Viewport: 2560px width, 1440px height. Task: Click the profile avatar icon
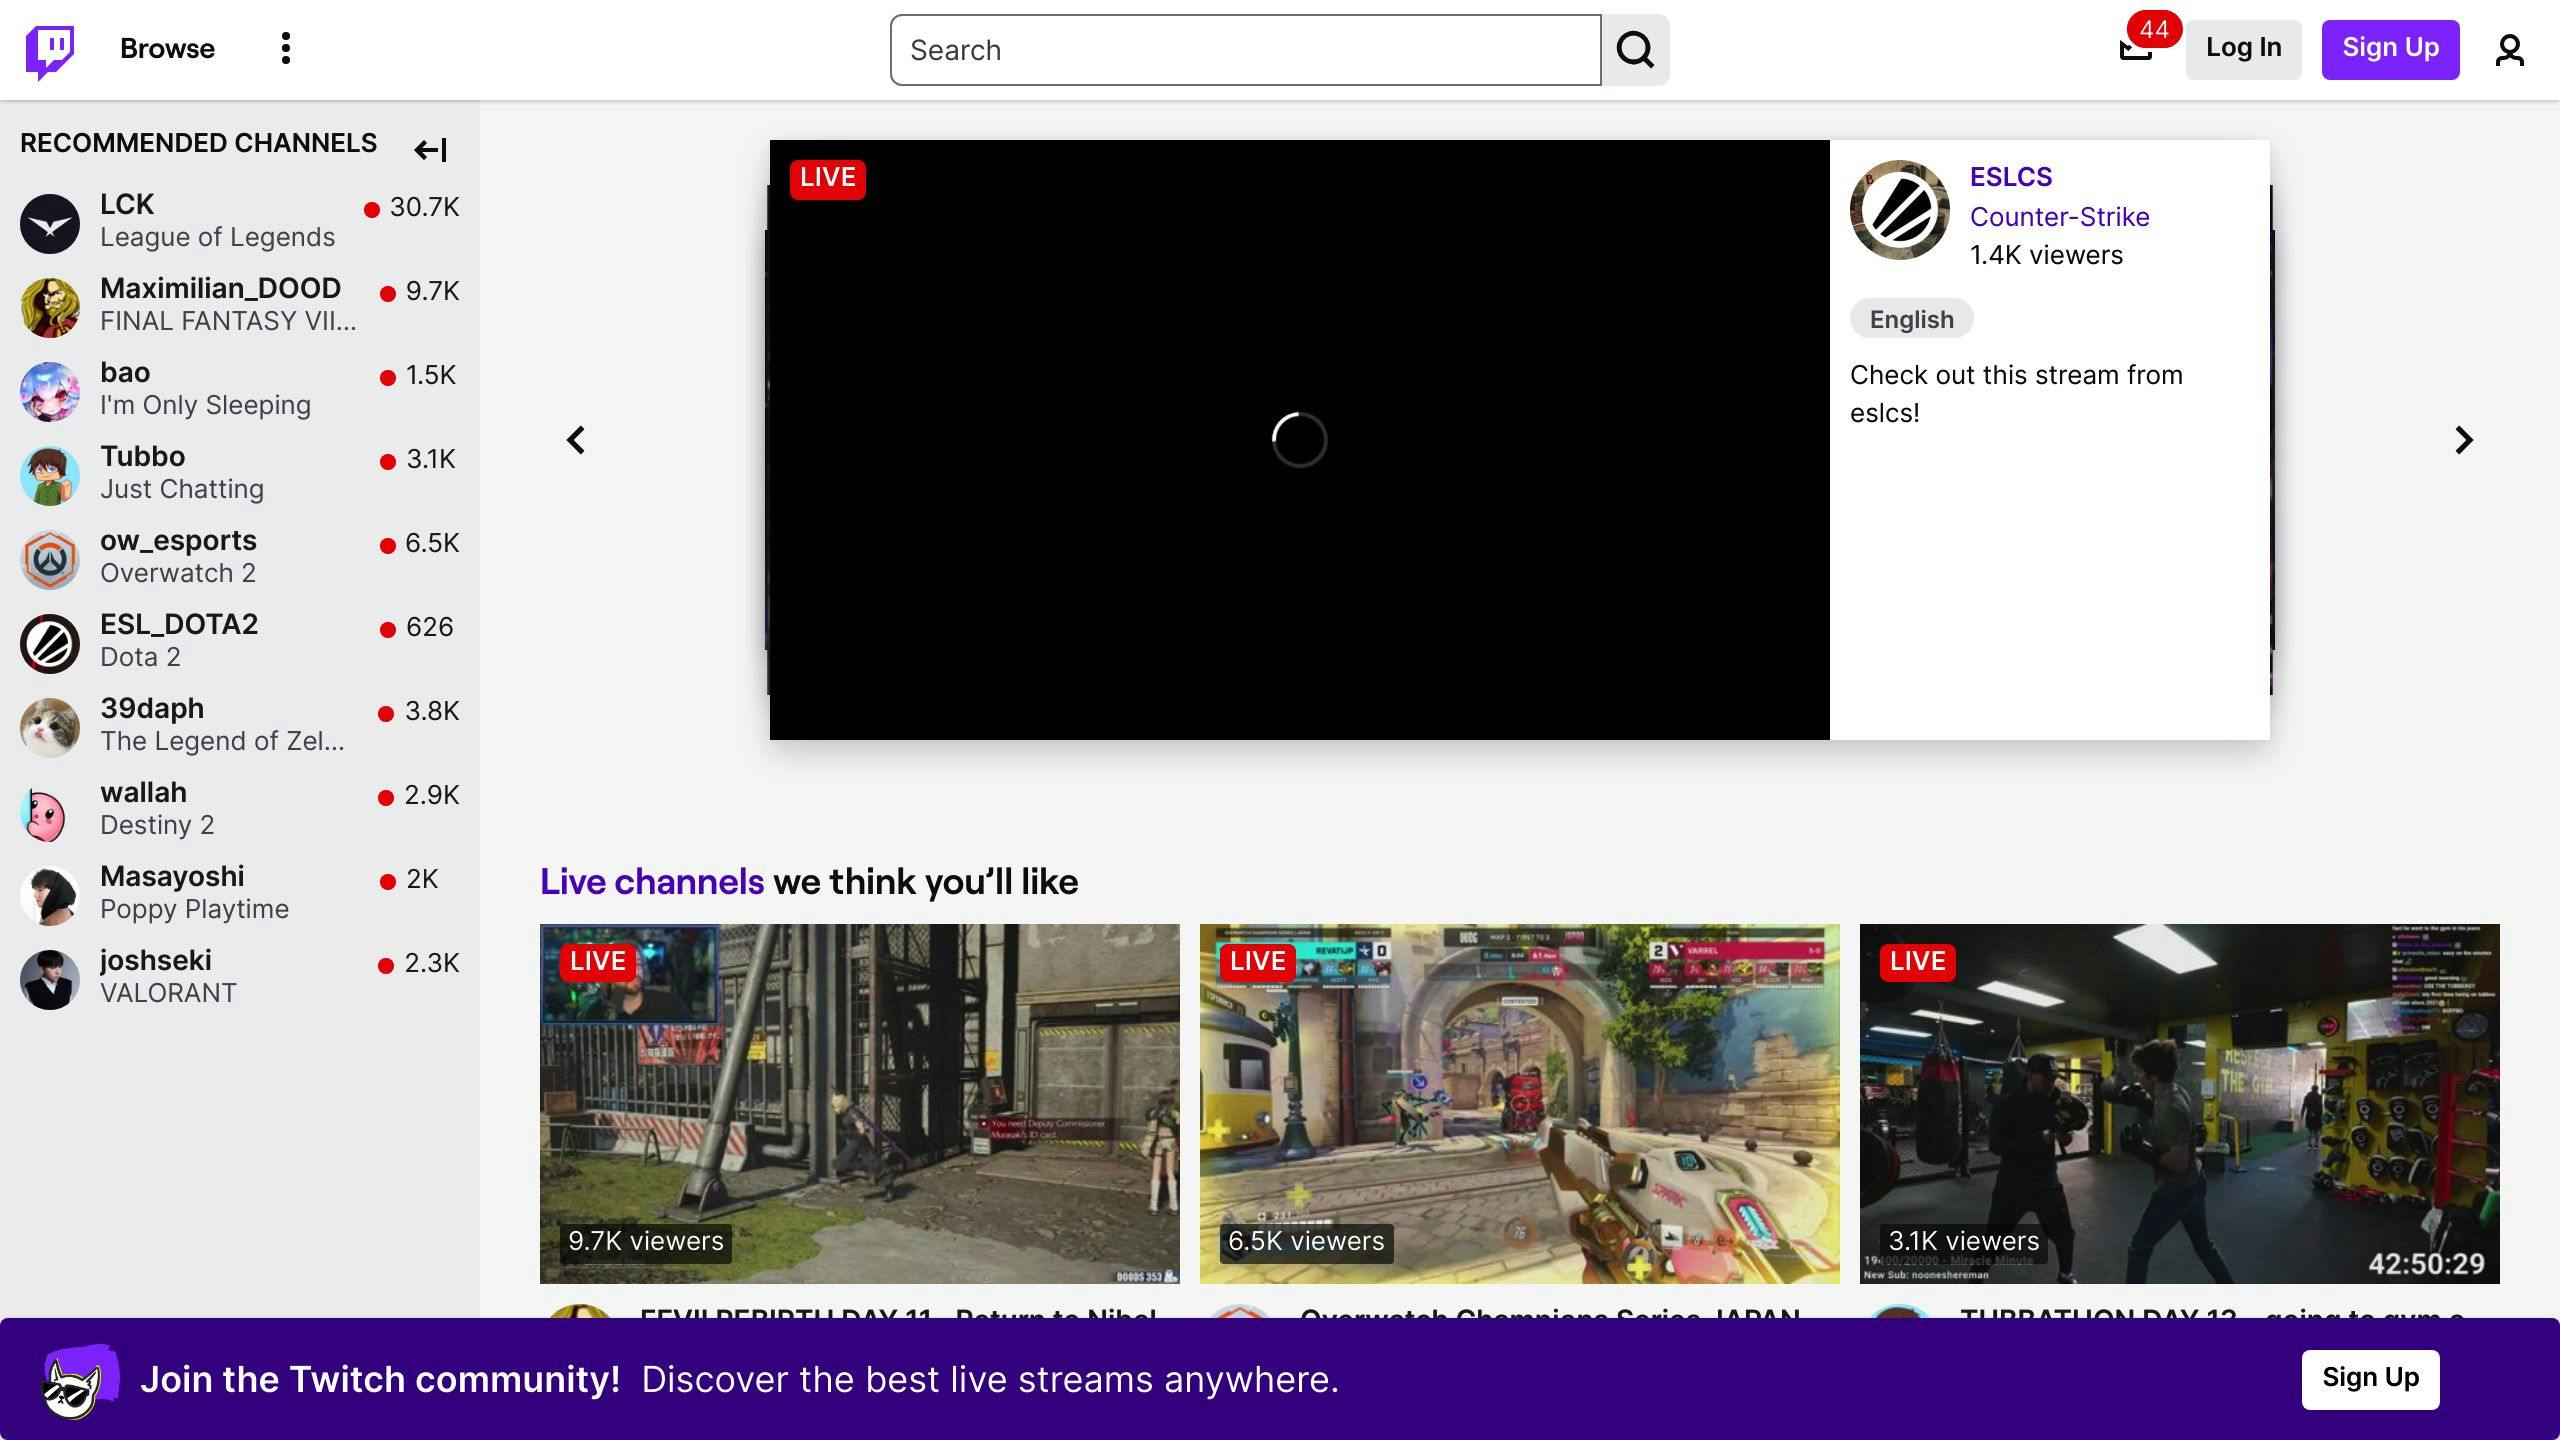click(2509, 49)
